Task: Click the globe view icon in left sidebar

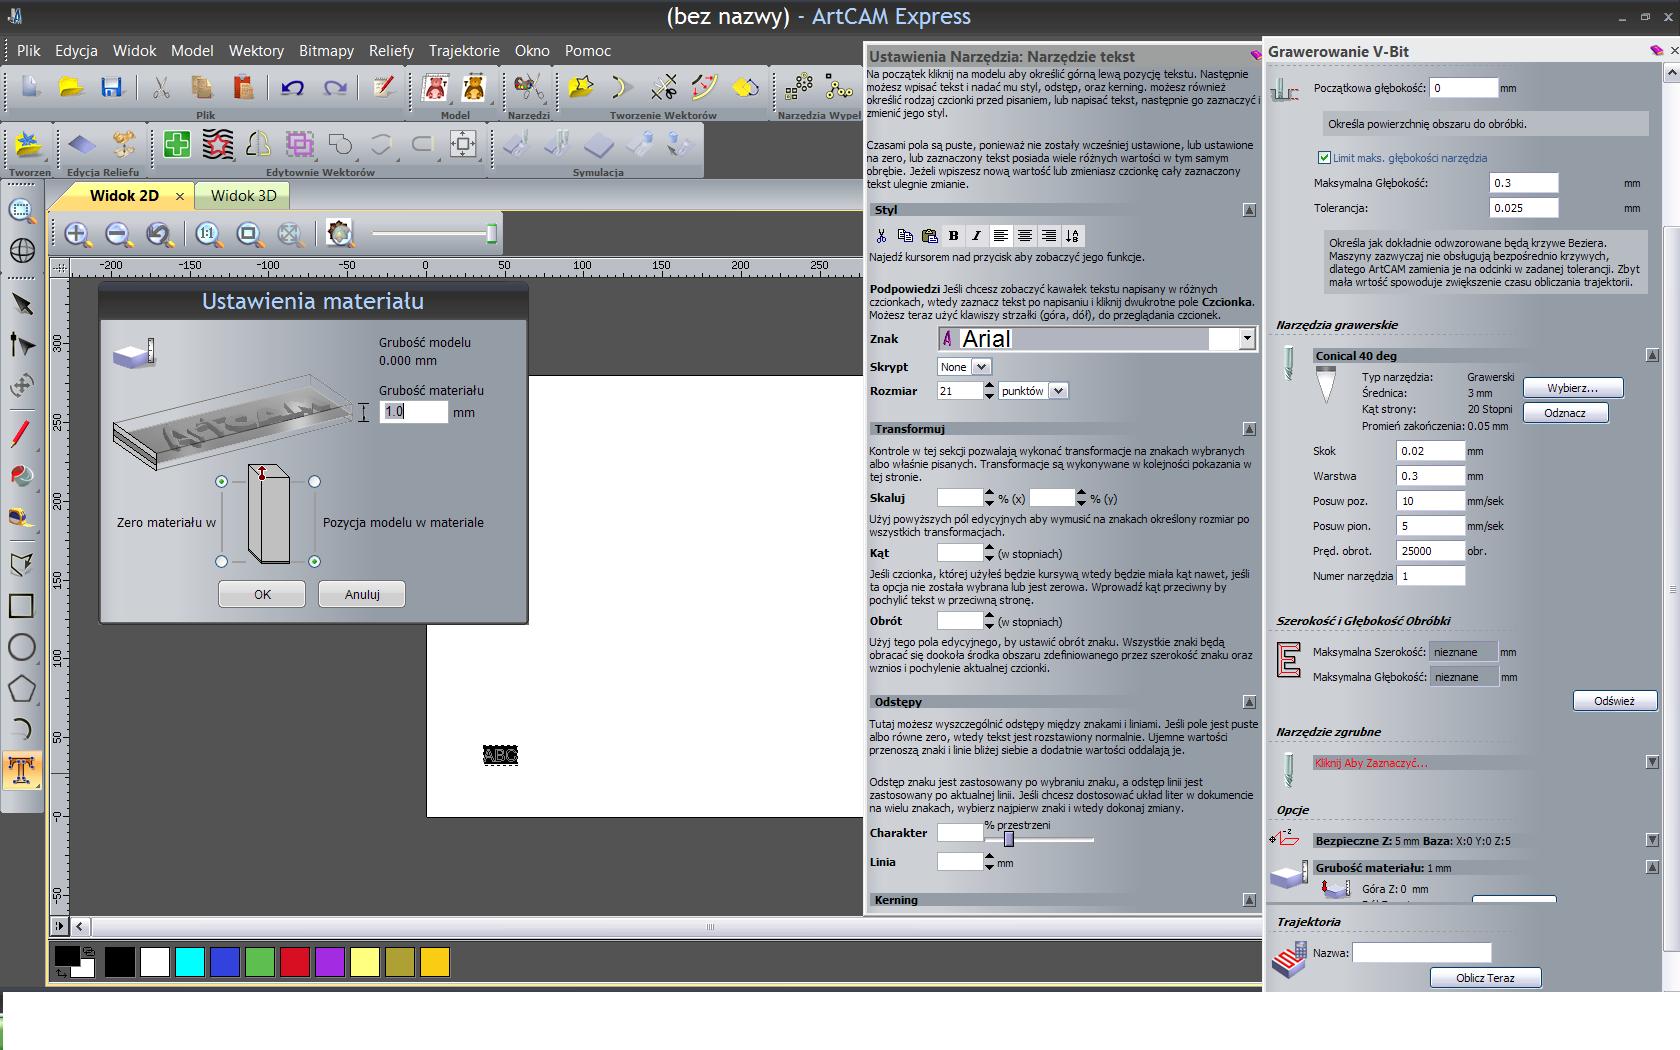Action: tap(22, 250)
